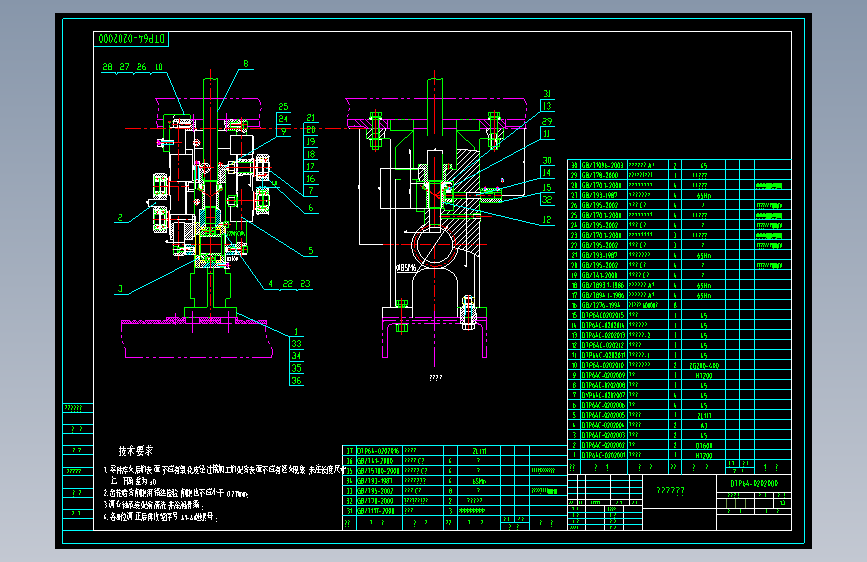Click part callout 3 at lower left
The height and width of the screenshot is (562, 867).
pyautogui.click(x=120, y=289)
